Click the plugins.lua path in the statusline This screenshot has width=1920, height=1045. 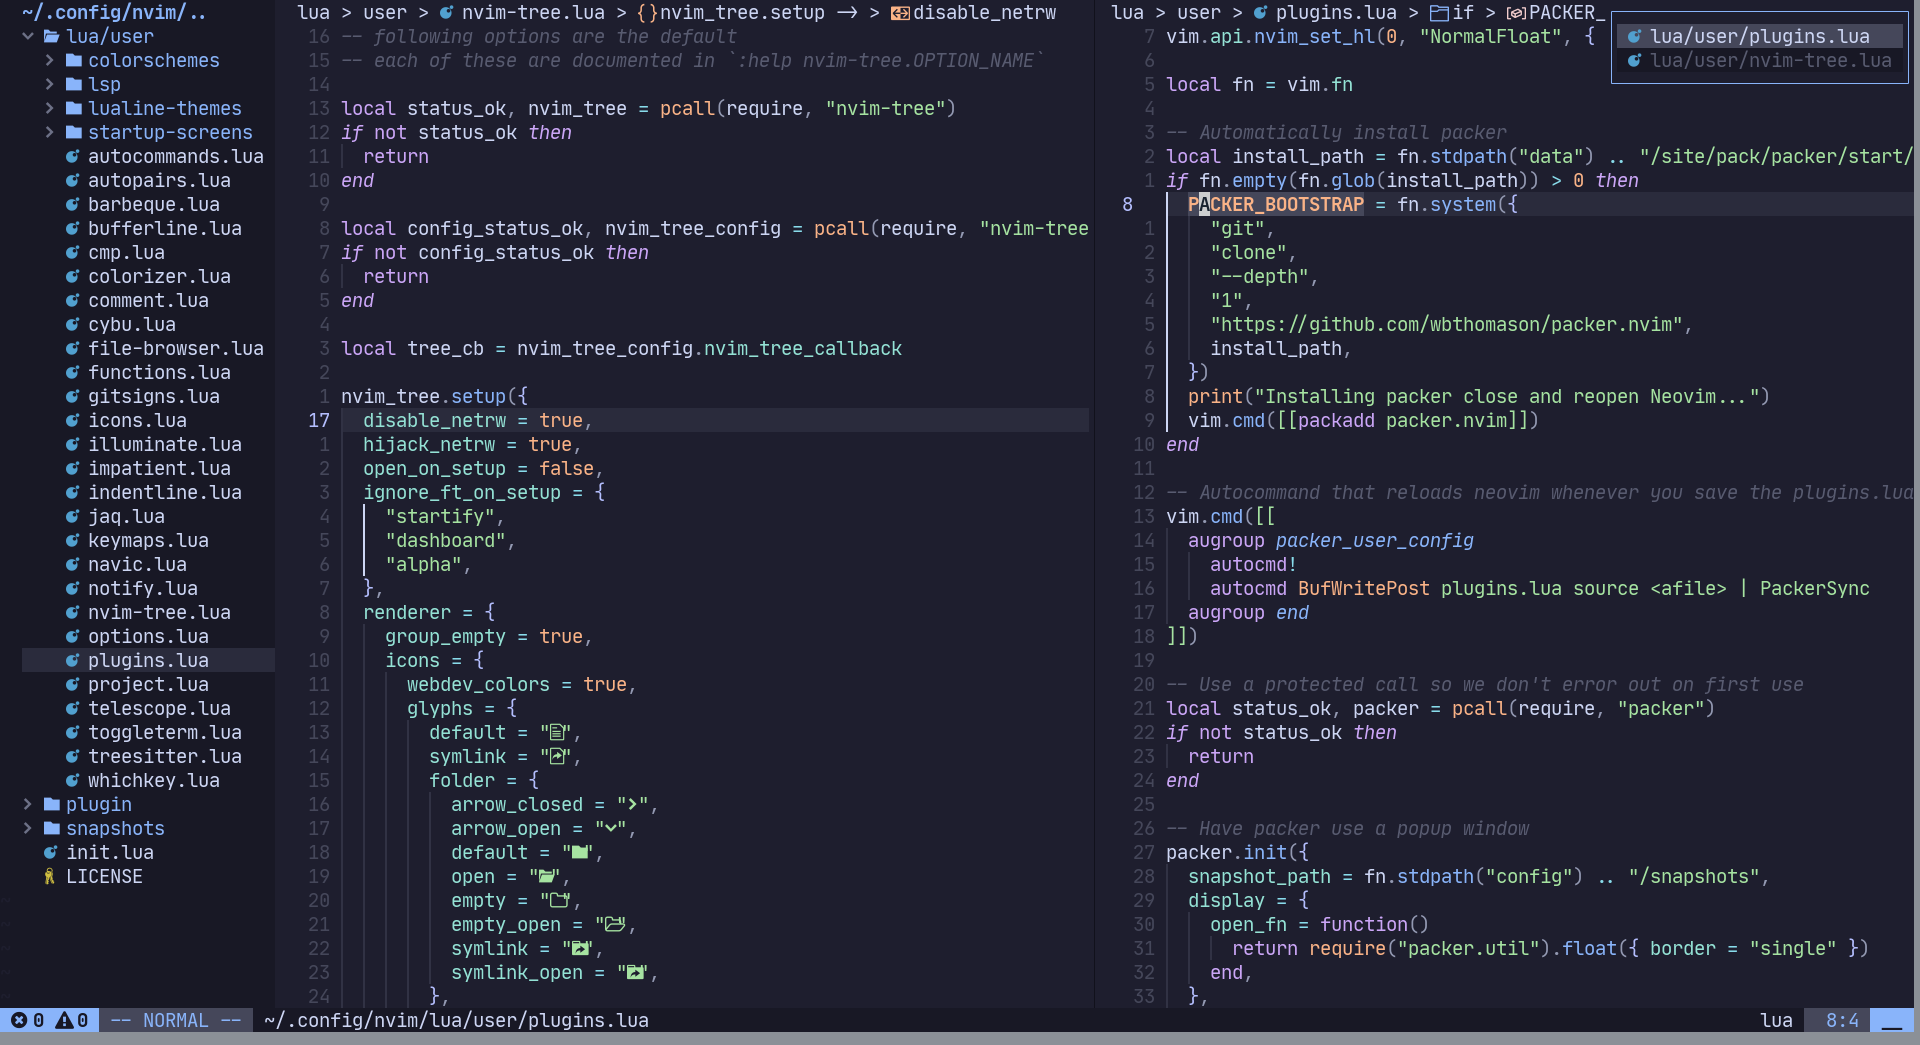(x=456, y=1020)
